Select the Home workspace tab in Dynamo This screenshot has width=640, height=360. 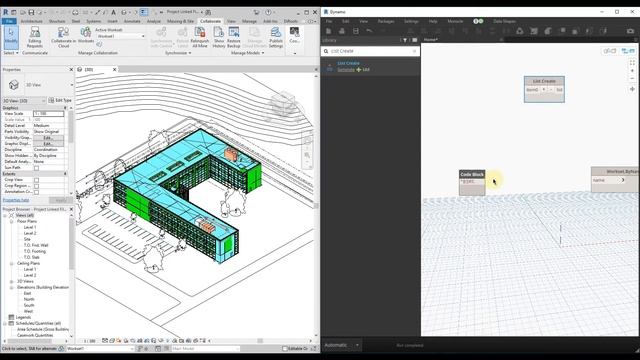click(x=431, y=40)
